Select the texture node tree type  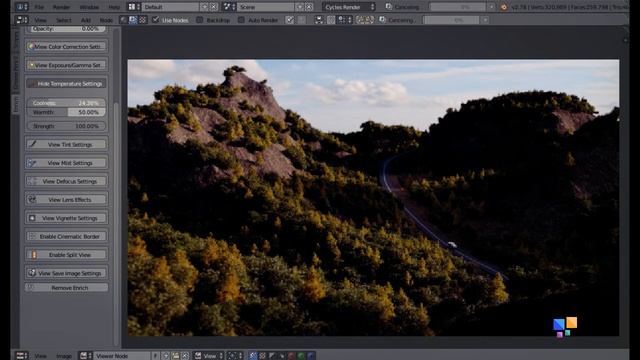143,20
